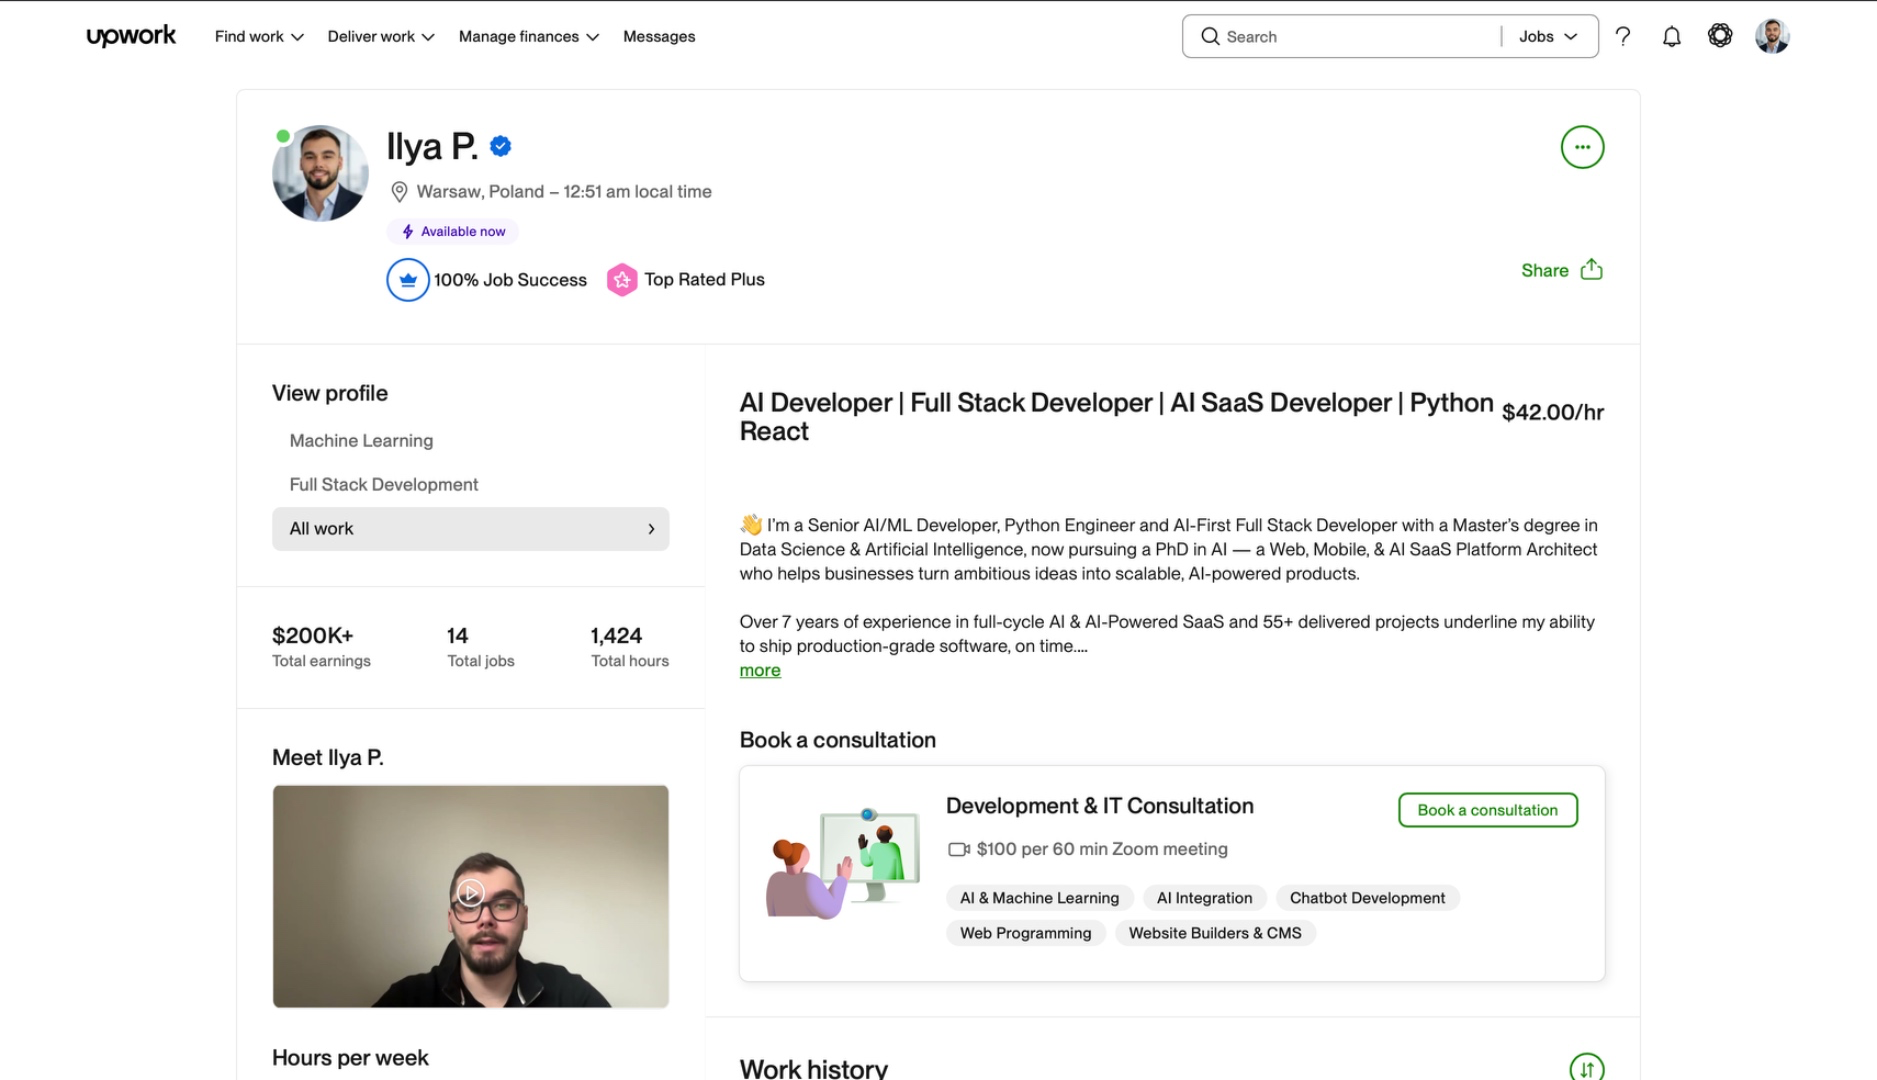Click the Book a consultation button
Screen dimensions: 1877x1080
click(1487, 810)
